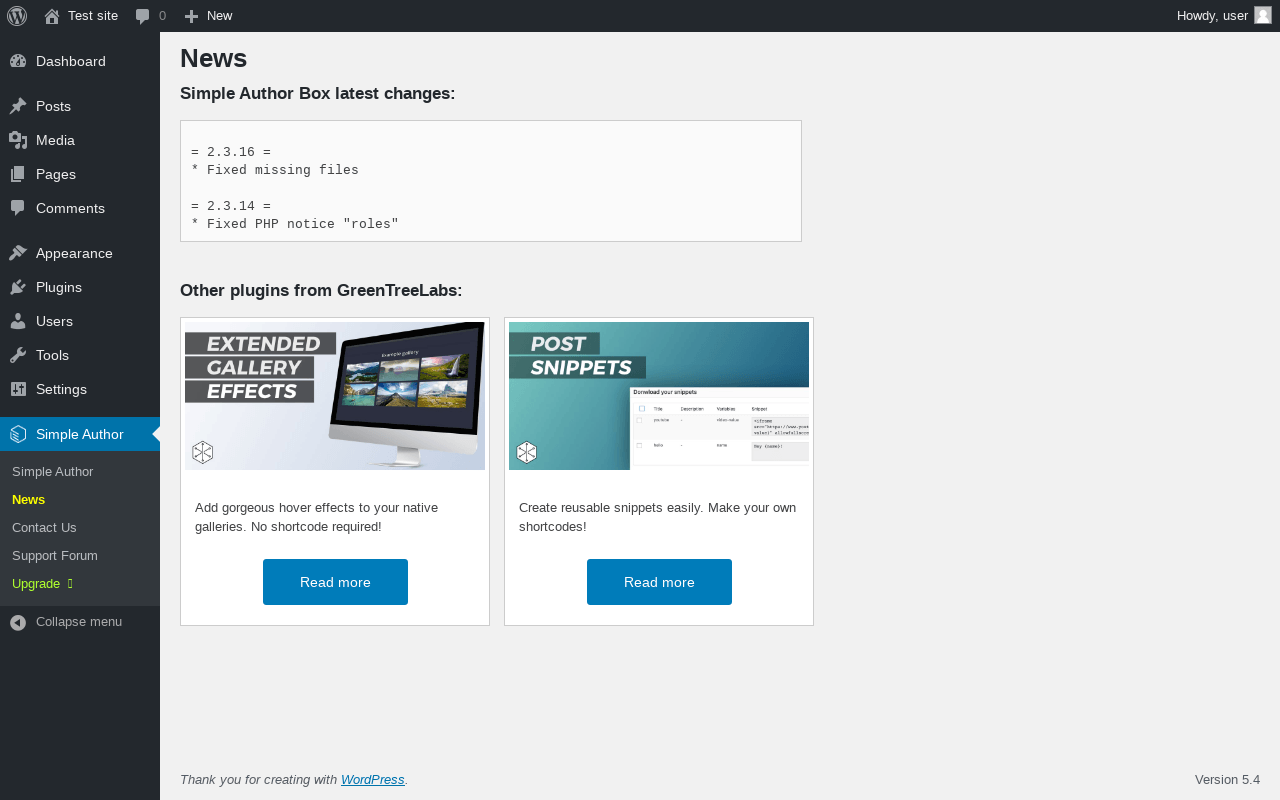Click the "= 2.3.16 =" changelog line
The height and width of the screenshot is (800, 1280).
click(231, 152)
